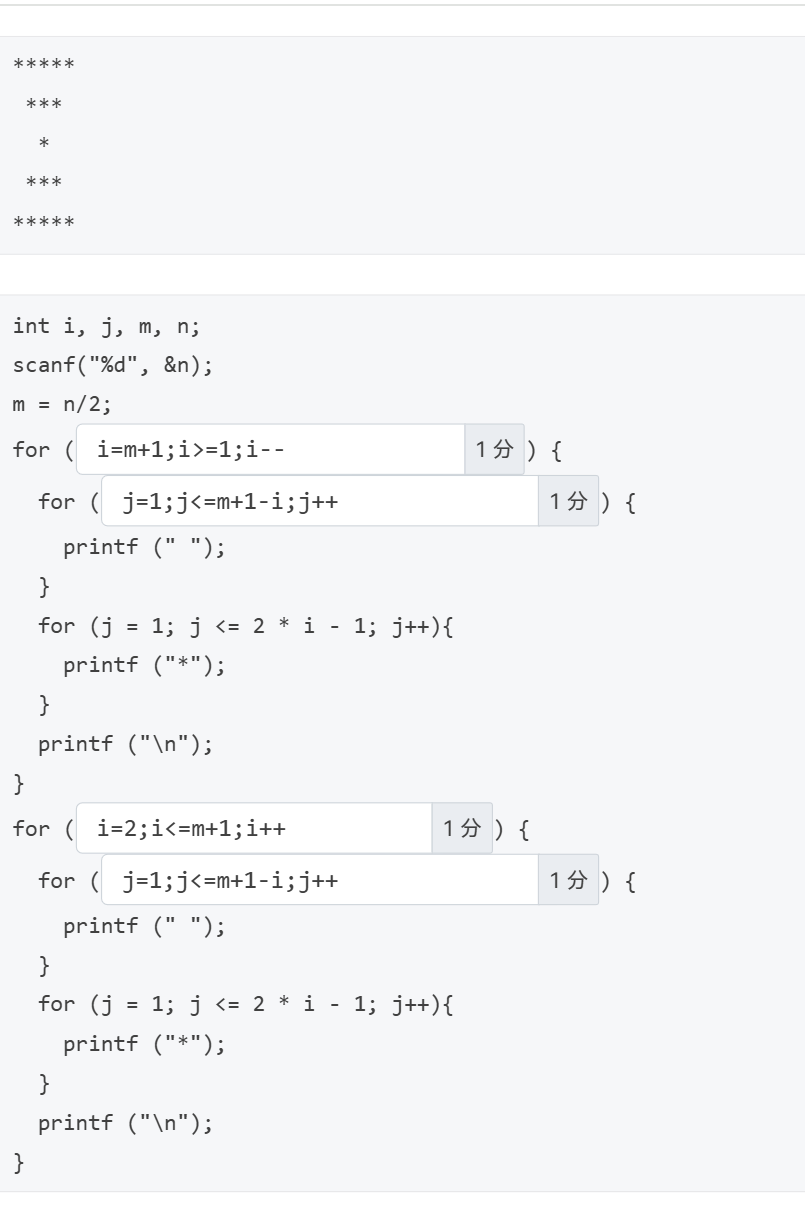Focus the j-loop field under the i-- loop

[x=320, y=501]
